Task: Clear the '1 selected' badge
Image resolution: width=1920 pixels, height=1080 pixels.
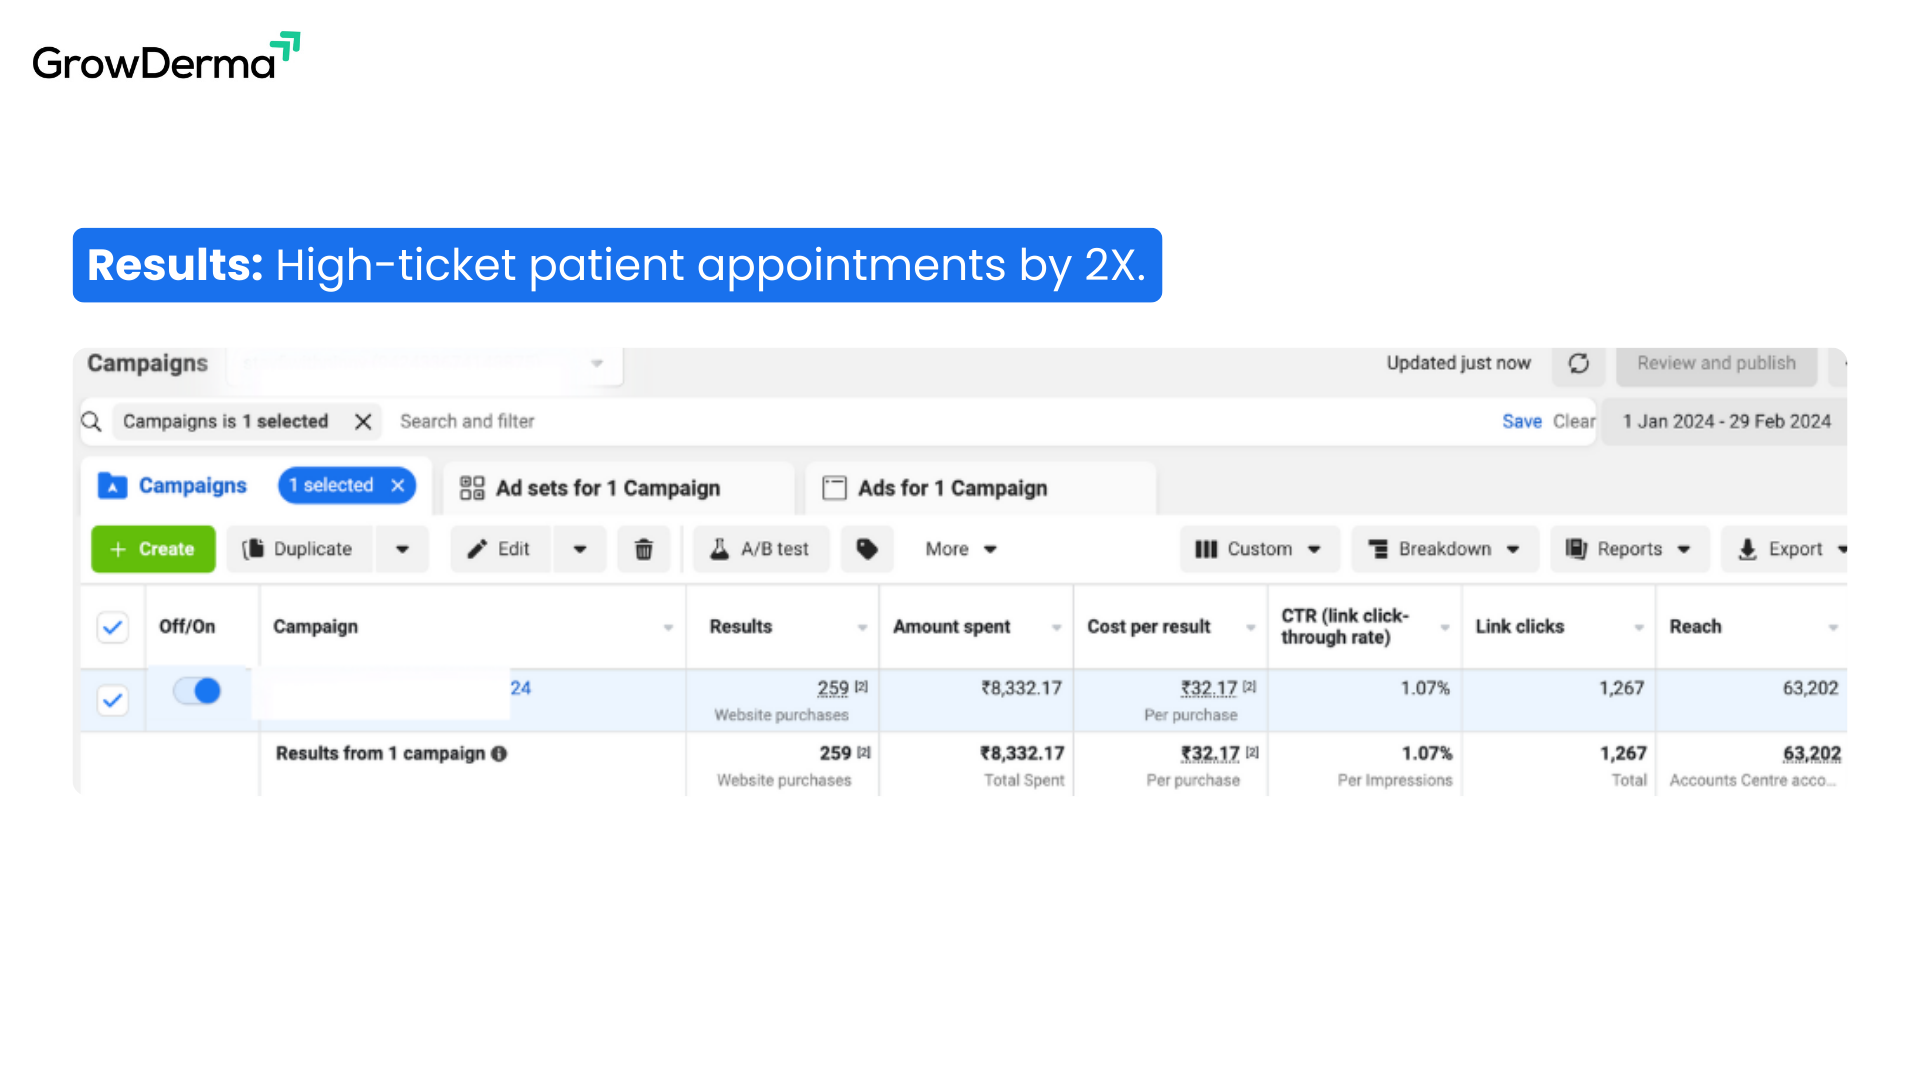Action: tap(398, 486)
